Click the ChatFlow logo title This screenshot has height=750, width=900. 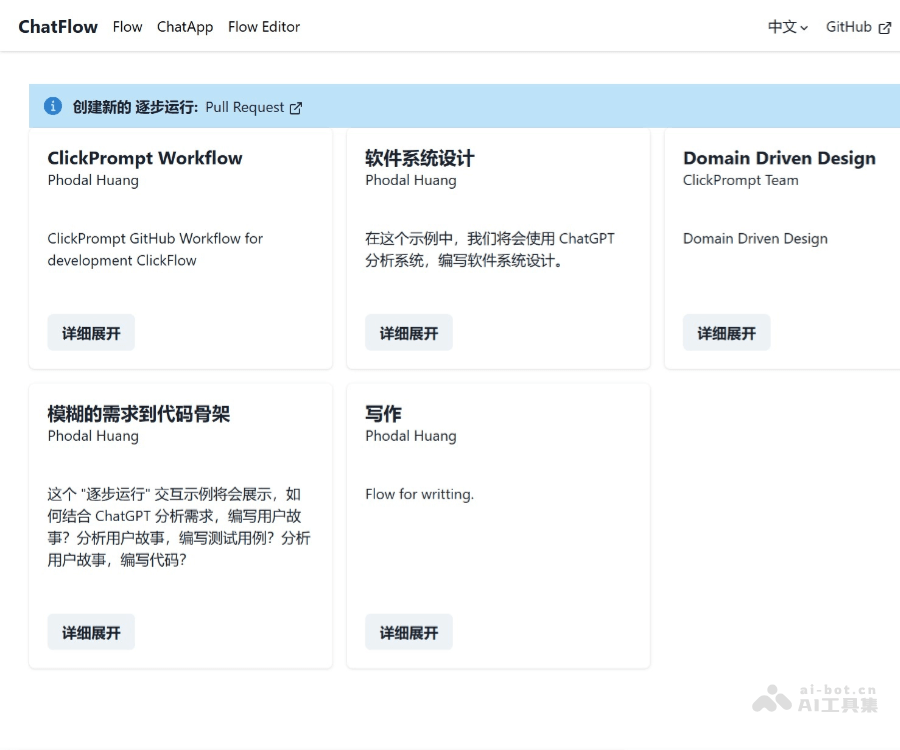point(58,27)
